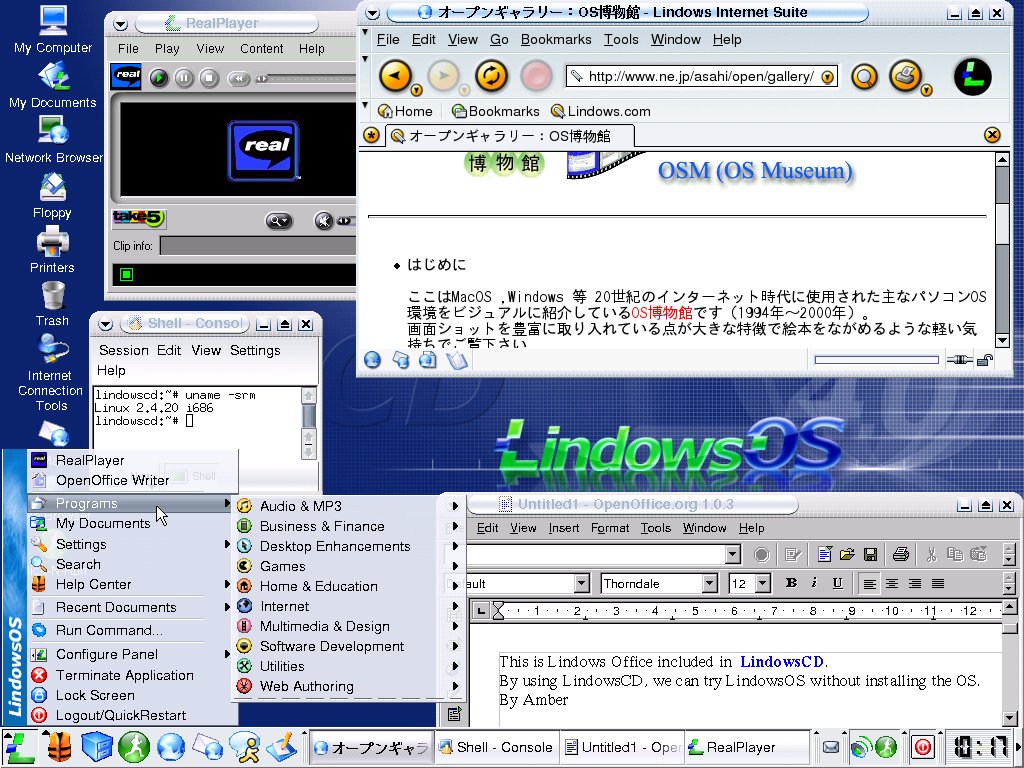Screen dimensions: 1024x768
Task: Open Navigator from browser status bar globe
Action: (x=372, y=360)
